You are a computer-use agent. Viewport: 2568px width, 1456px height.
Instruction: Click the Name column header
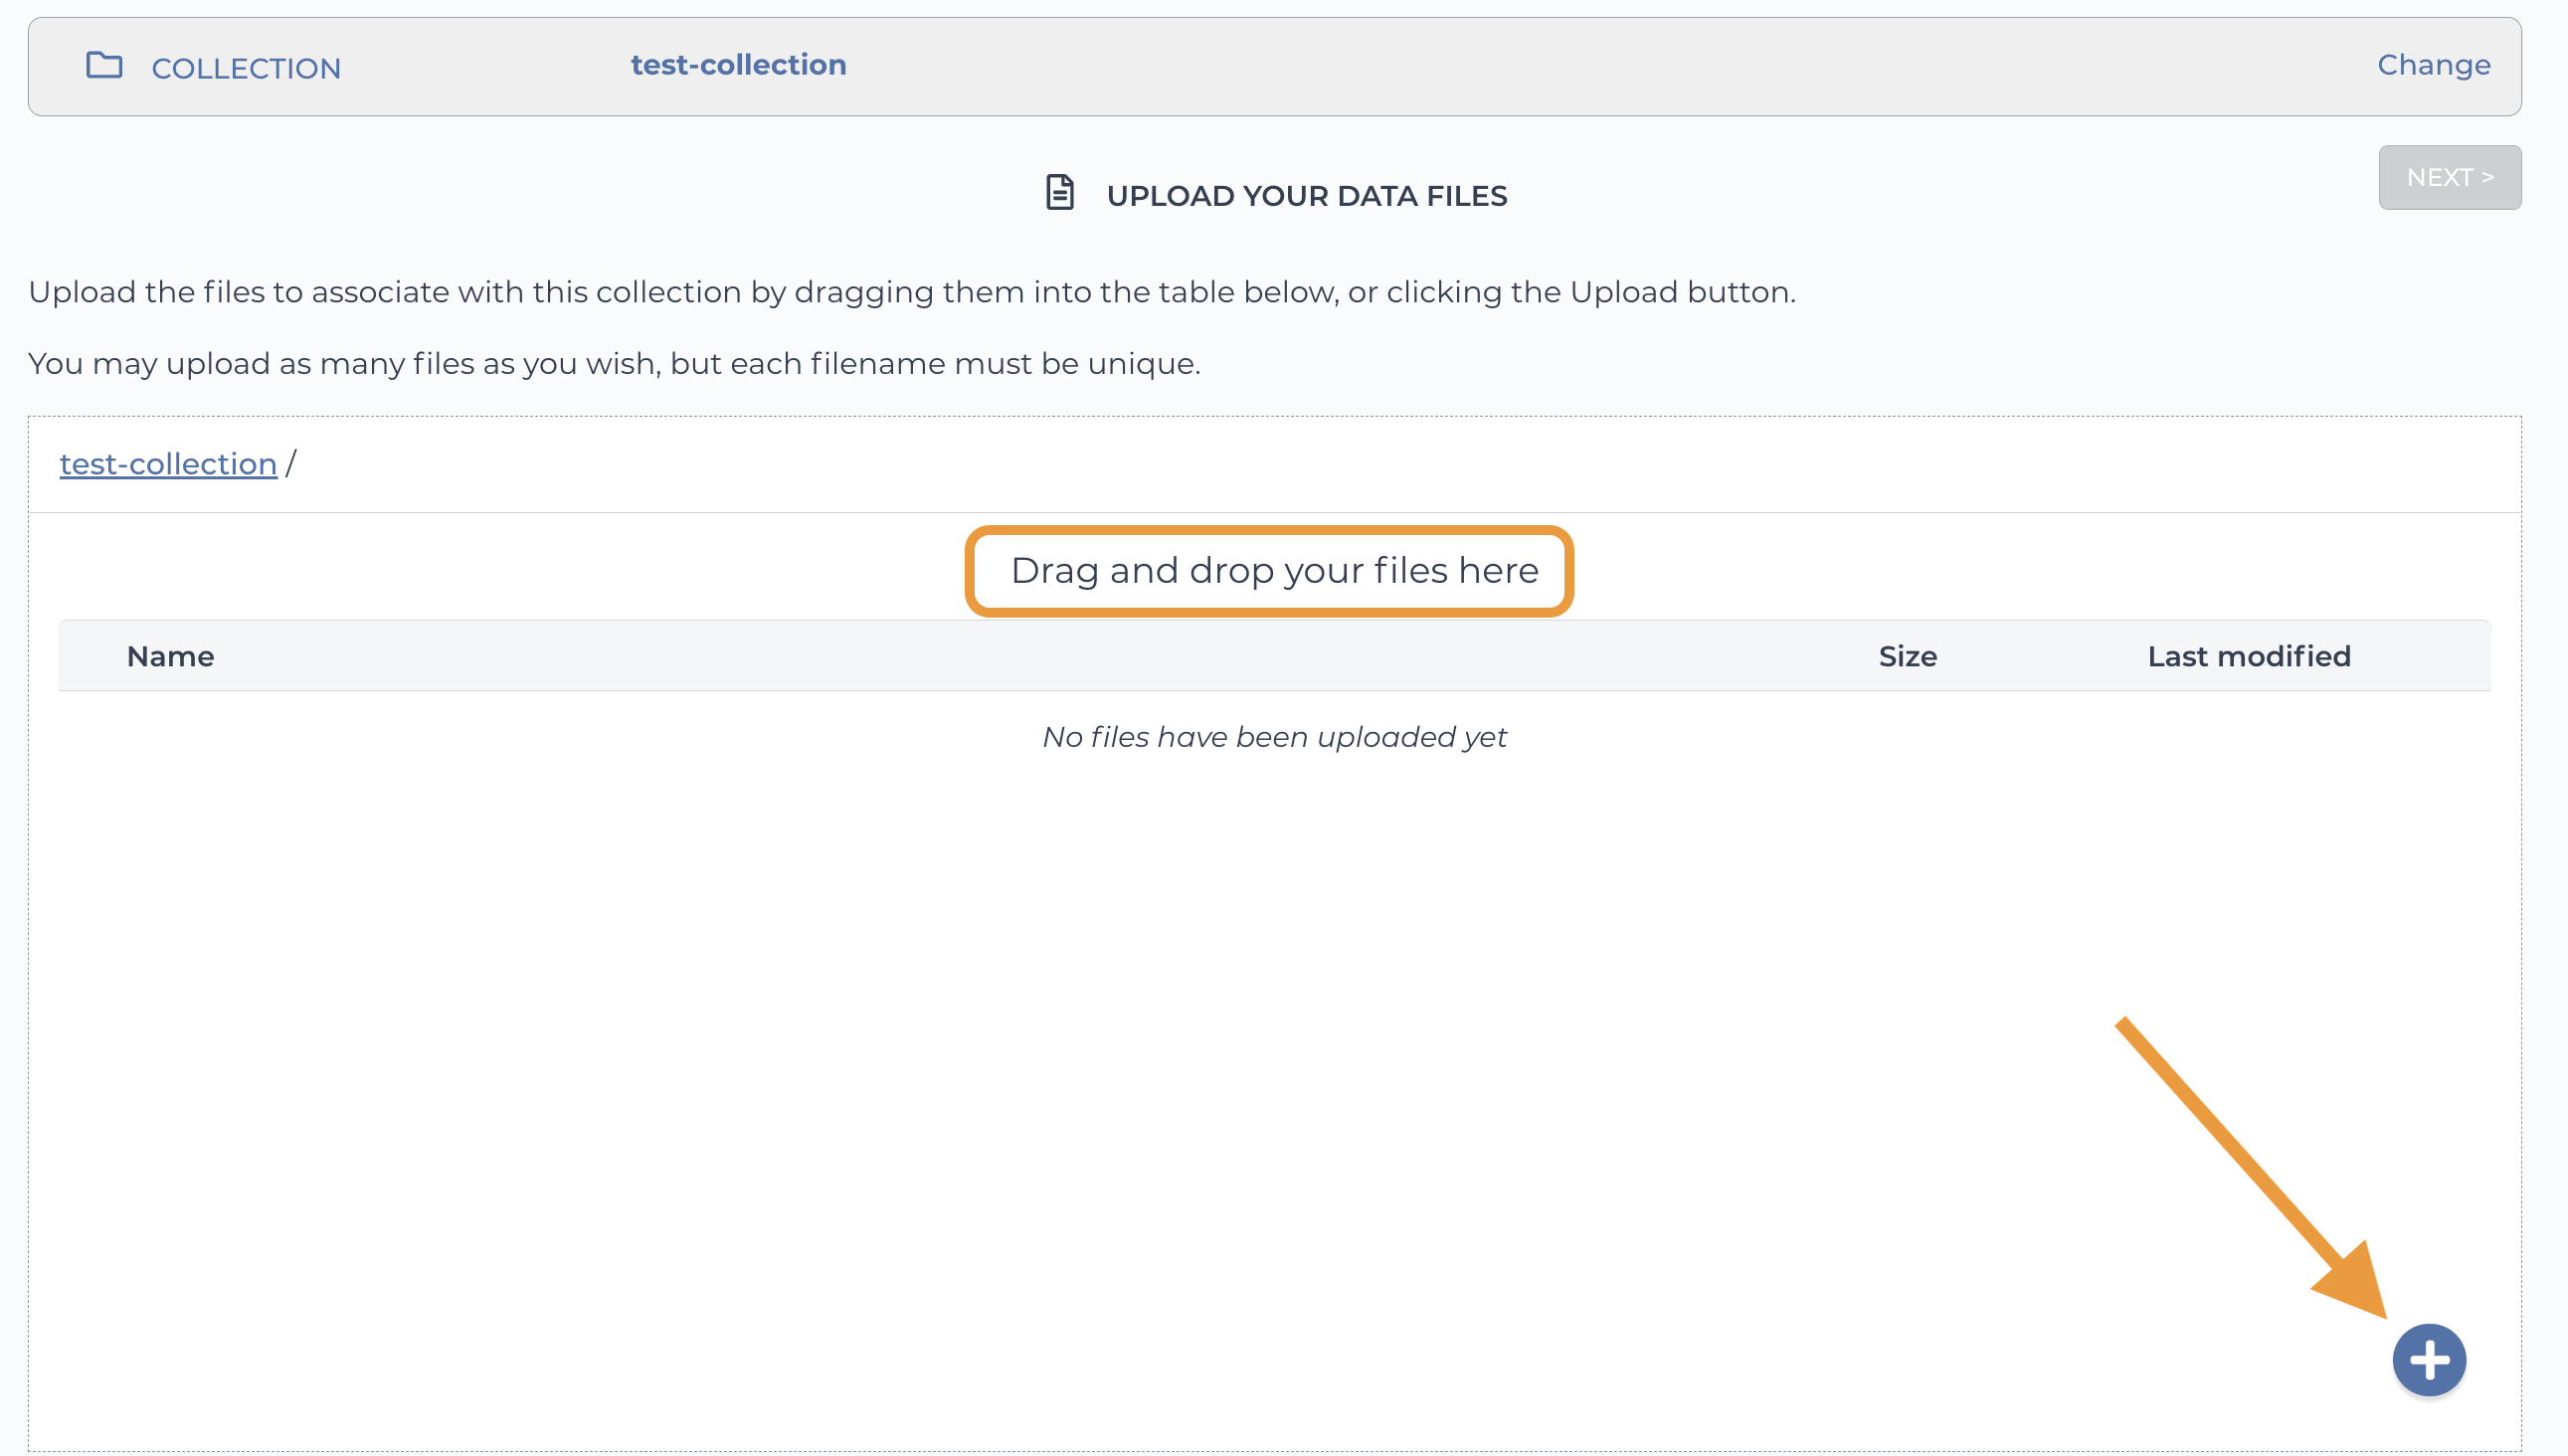point(170,656)
